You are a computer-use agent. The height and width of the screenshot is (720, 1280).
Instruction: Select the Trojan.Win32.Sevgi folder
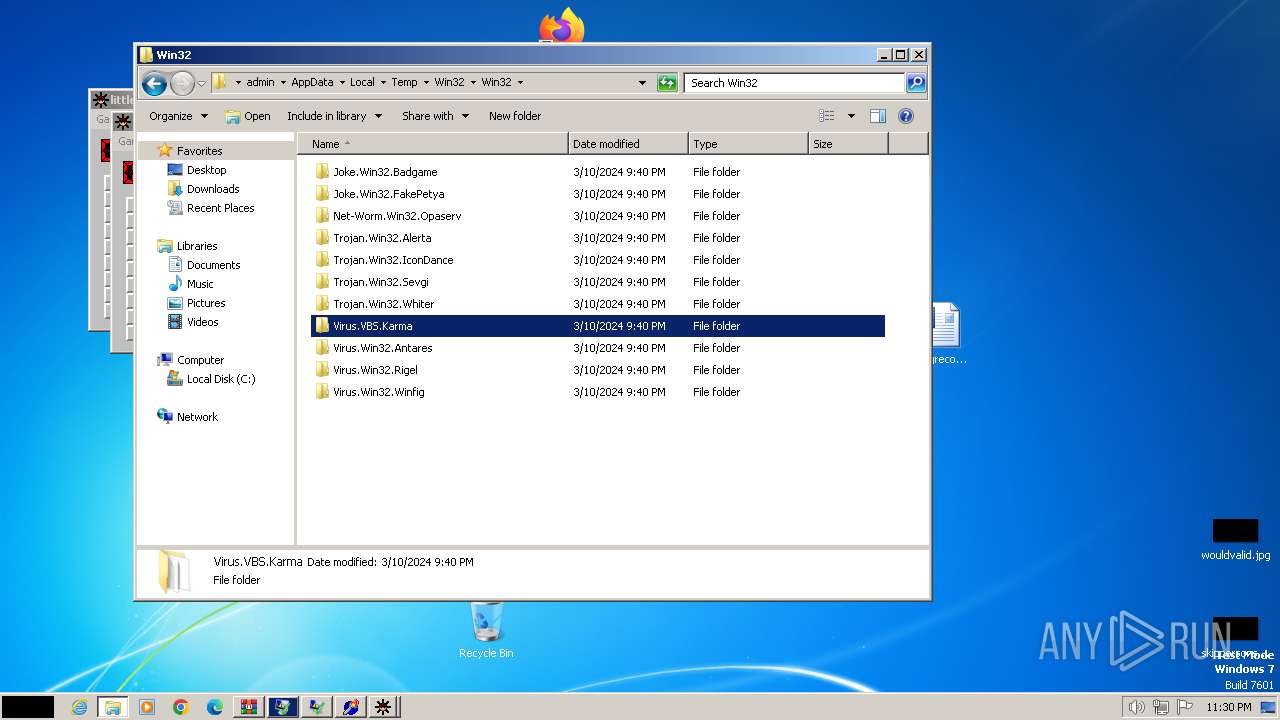[x=597, y=282]
